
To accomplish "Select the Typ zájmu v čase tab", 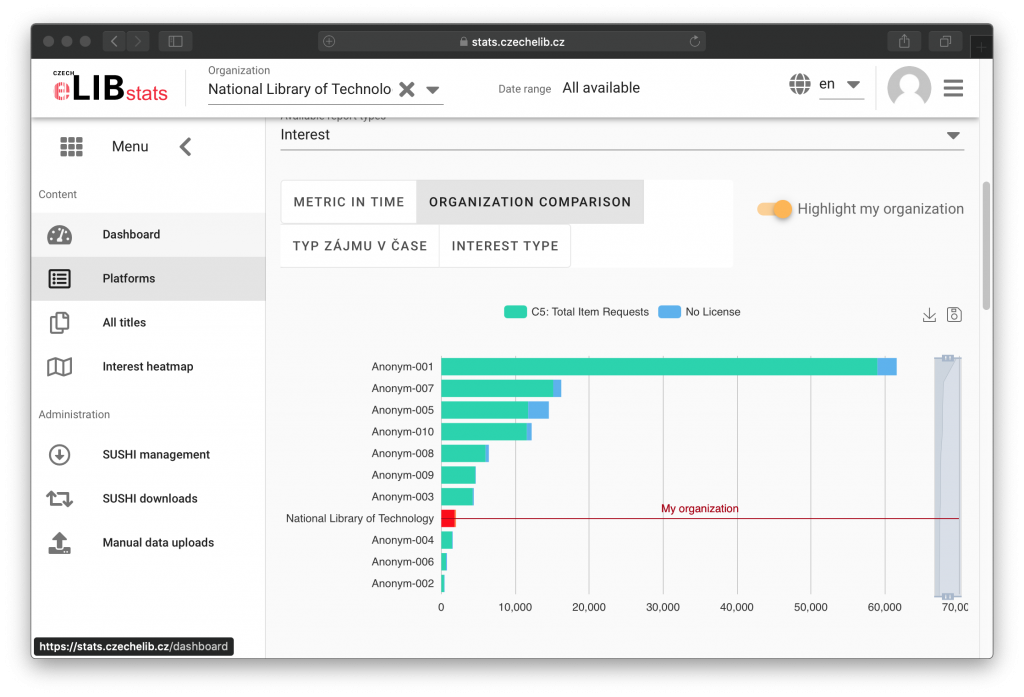I will [x=360, y=246].
